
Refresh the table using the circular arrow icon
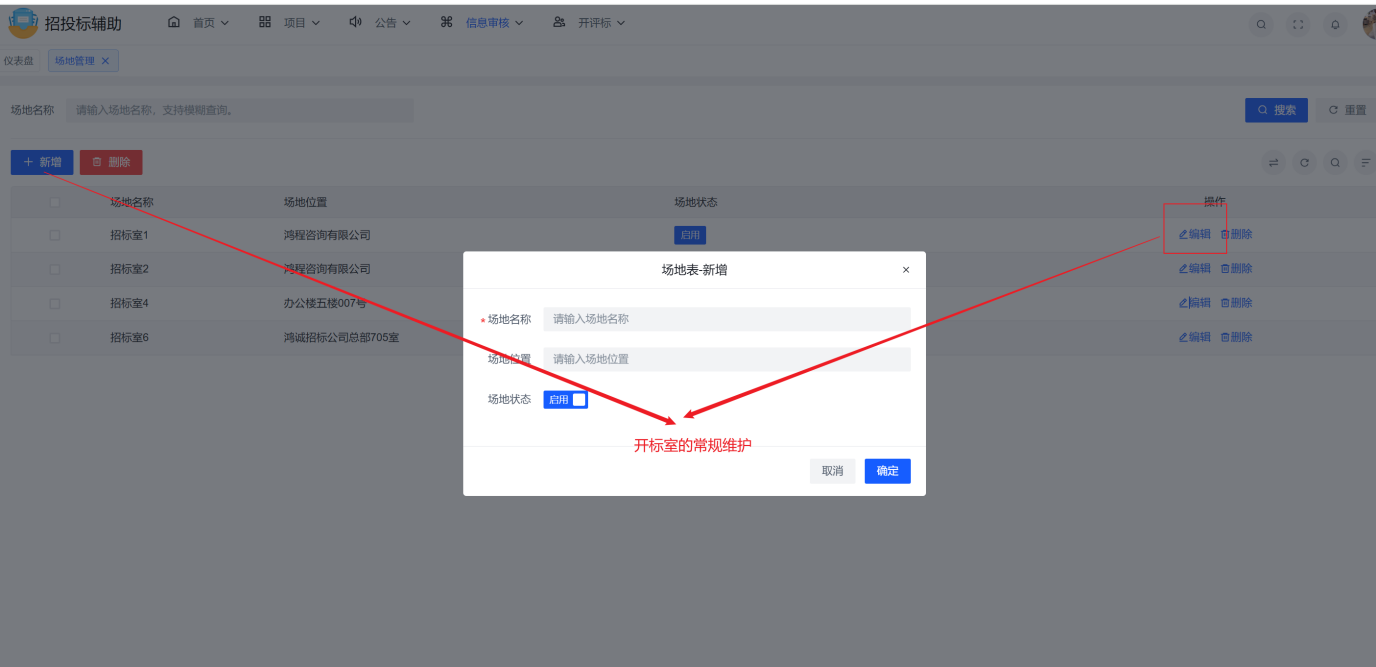[1304, 161]
